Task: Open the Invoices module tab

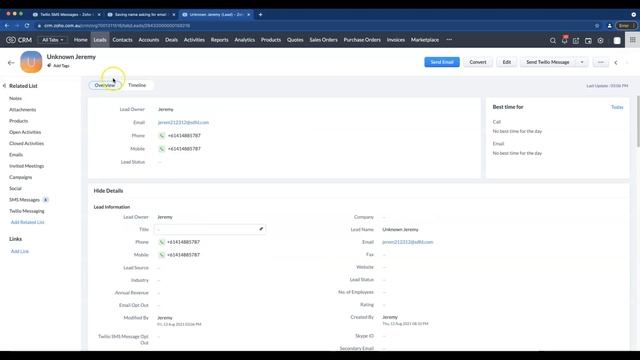Action: pos(396,40)
